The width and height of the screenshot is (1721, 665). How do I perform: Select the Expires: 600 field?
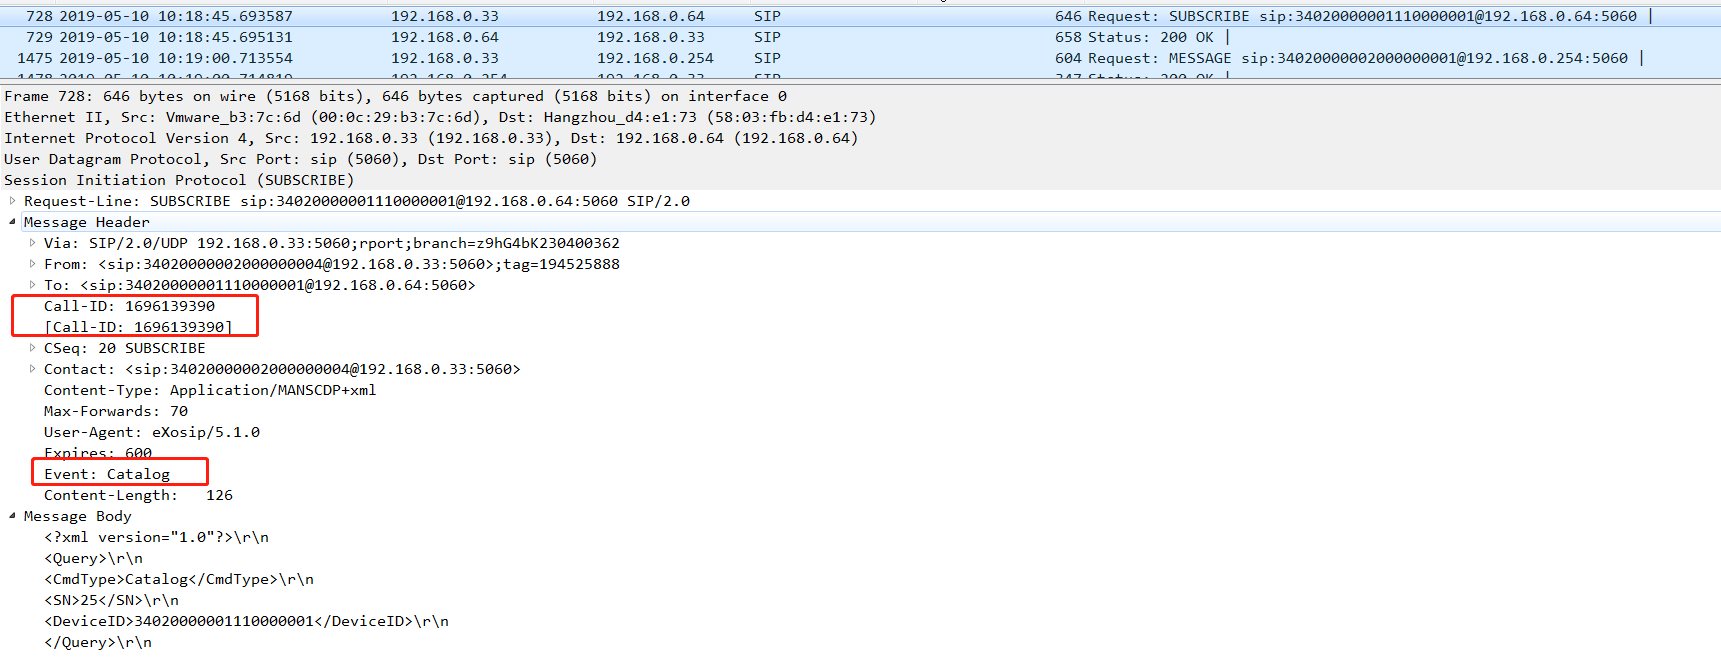pos(98,453)
